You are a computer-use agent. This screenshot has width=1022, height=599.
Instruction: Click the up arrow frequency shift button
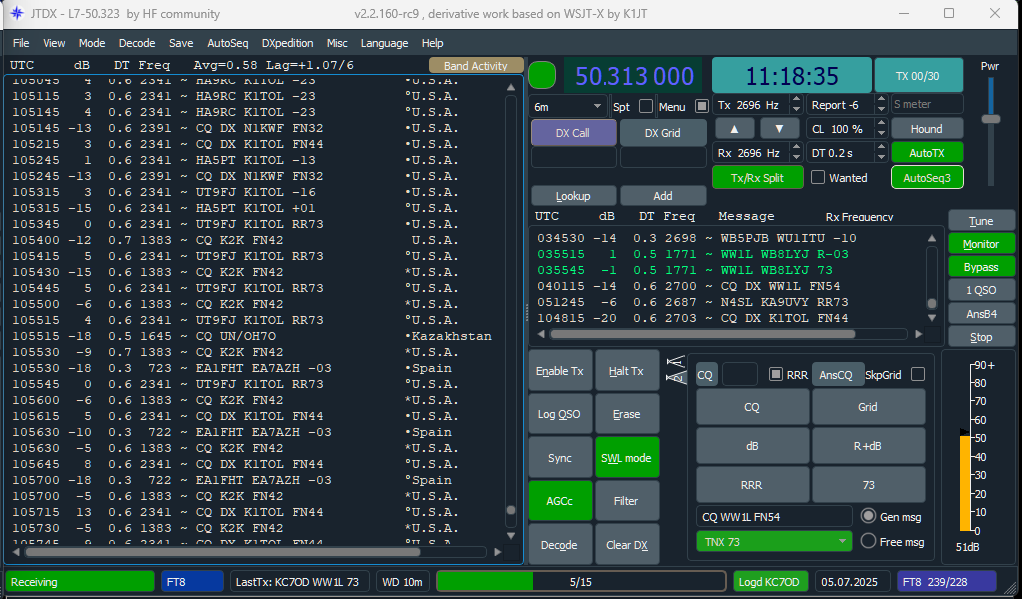[x=735, y=128]
